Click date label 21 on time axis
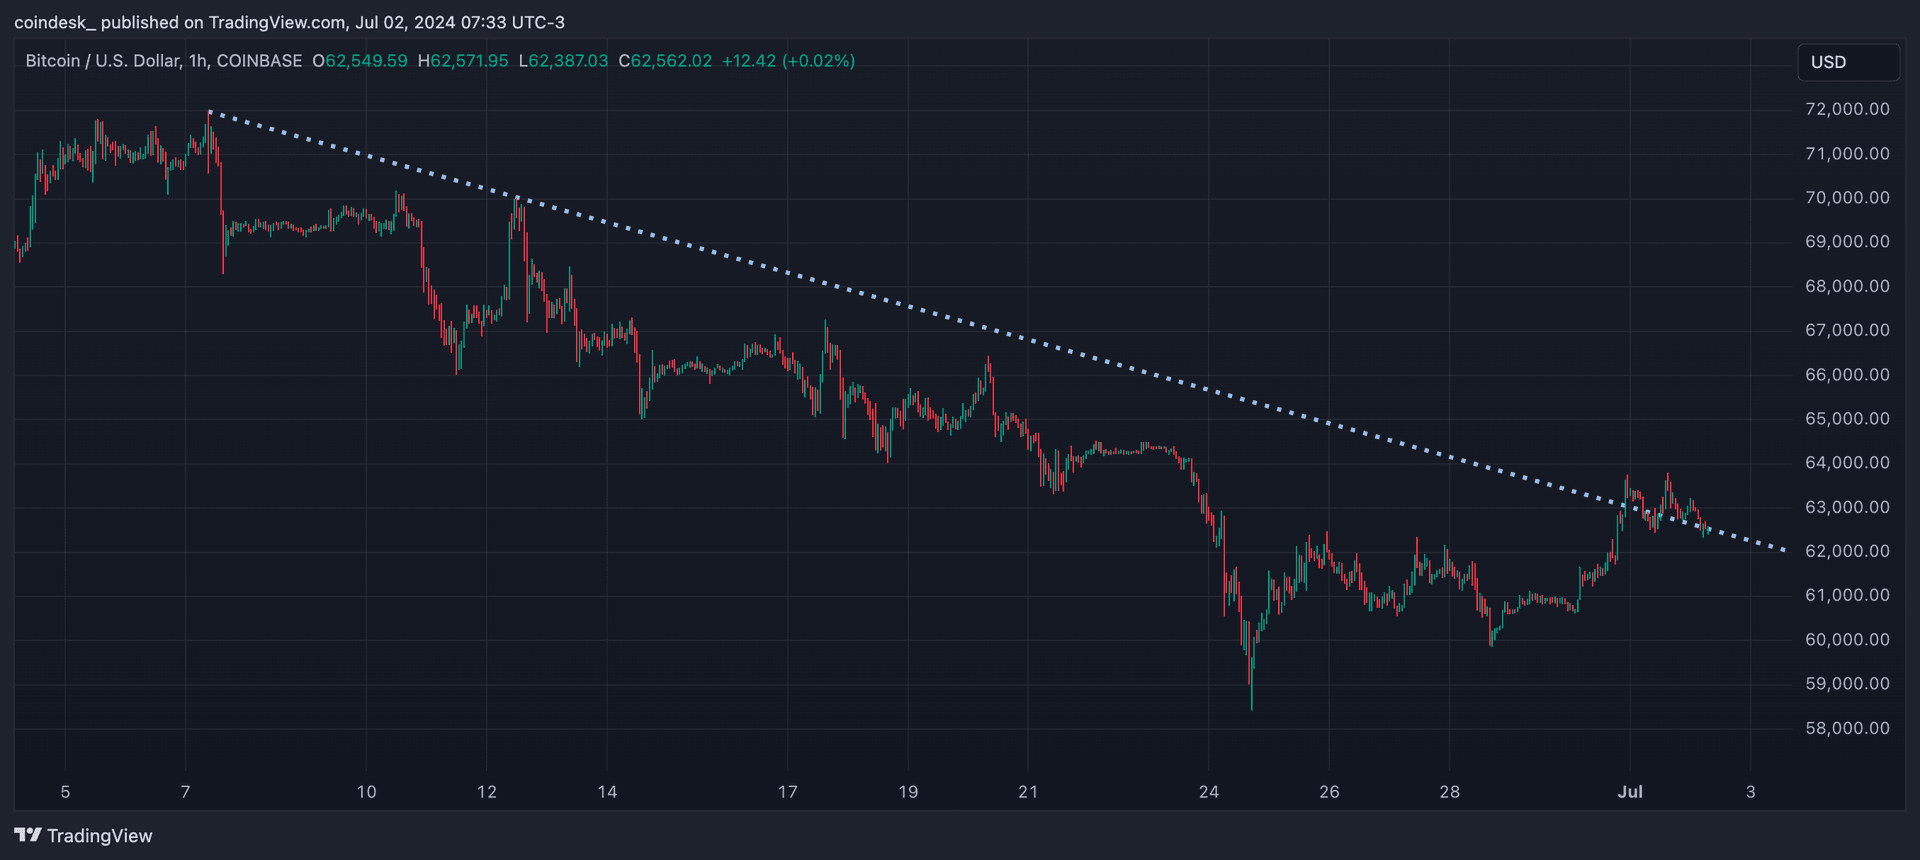The width and height of the screenshot is (1920, 860). 1028,792
